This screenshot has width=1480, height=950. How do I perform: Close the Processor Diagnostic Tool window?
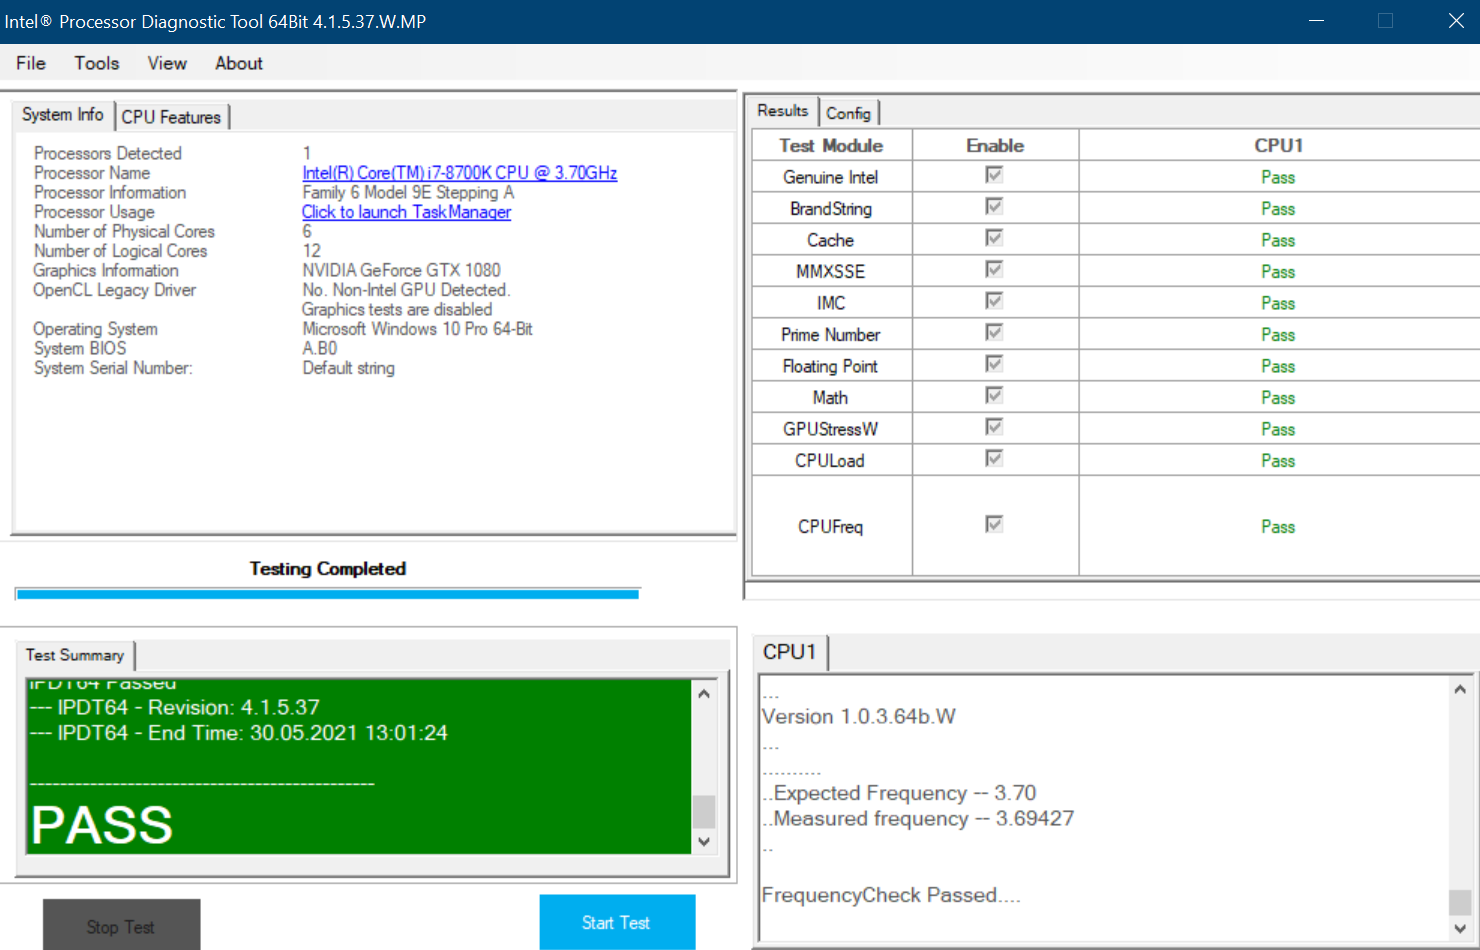tap(1456, 21)
